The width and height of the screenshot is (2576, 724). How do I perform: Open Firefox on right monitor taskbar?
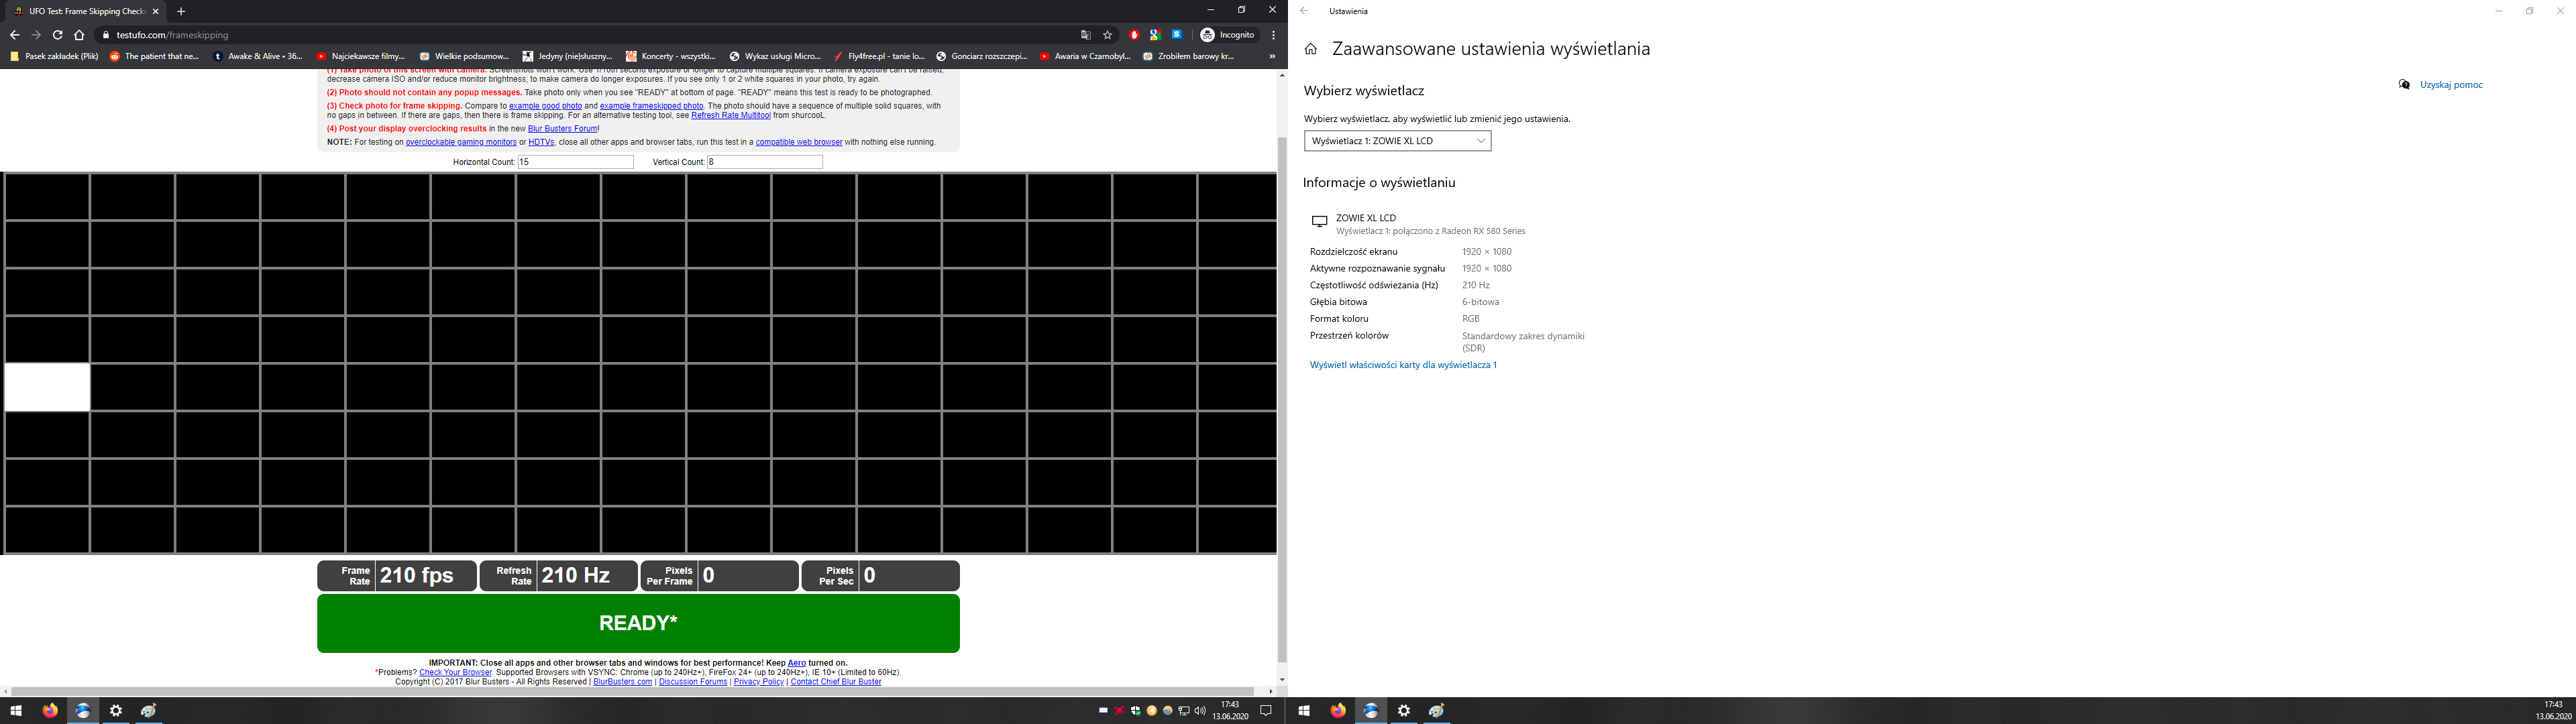1338,711
